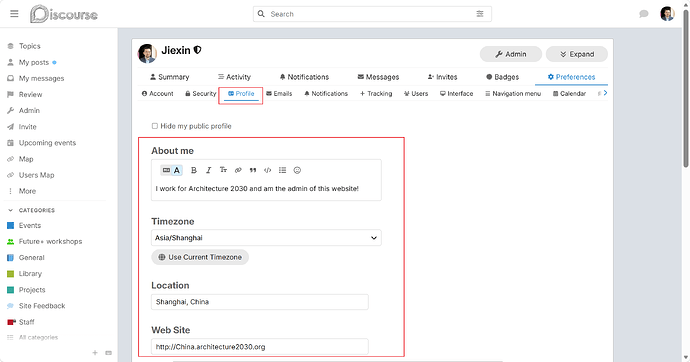Collapse the Categories sidebar section
The width and height of the screenshot is (690, 362).
31,210
